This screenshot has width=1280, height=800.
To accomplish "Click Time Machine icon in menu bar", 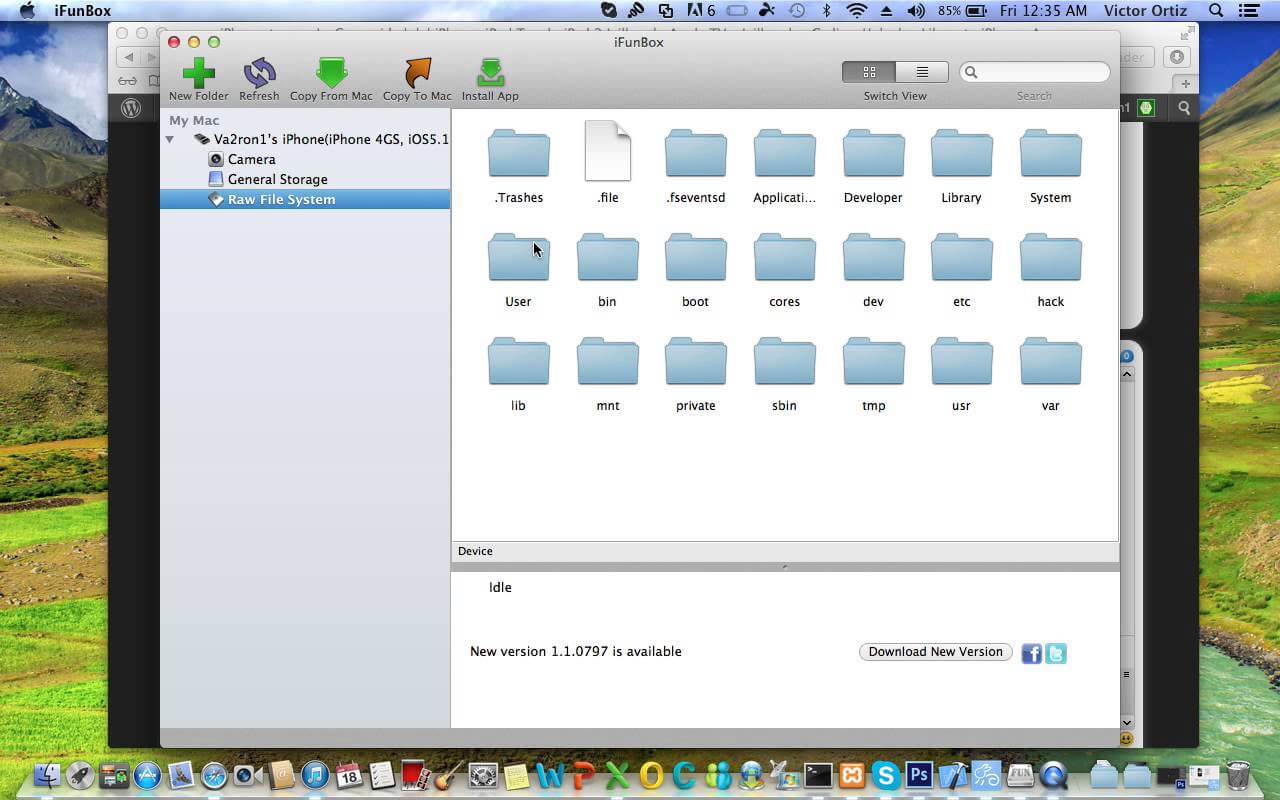I will coord(797,11).
